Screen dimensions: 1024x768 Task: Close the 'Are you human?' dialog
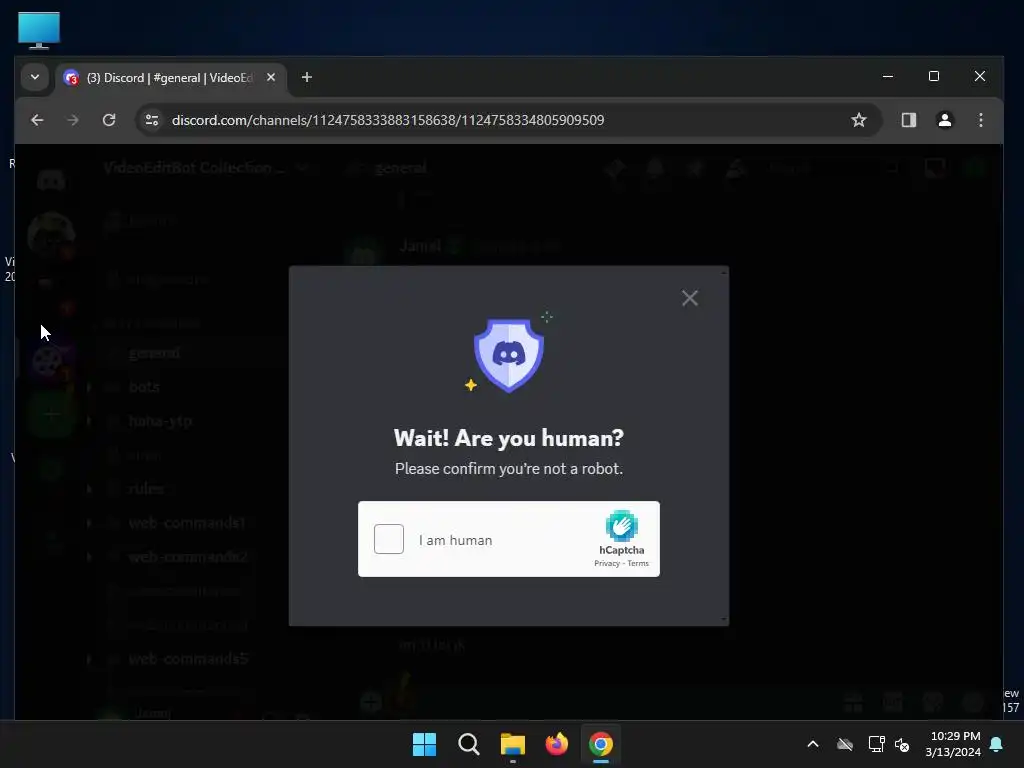(x=690, y=298)
